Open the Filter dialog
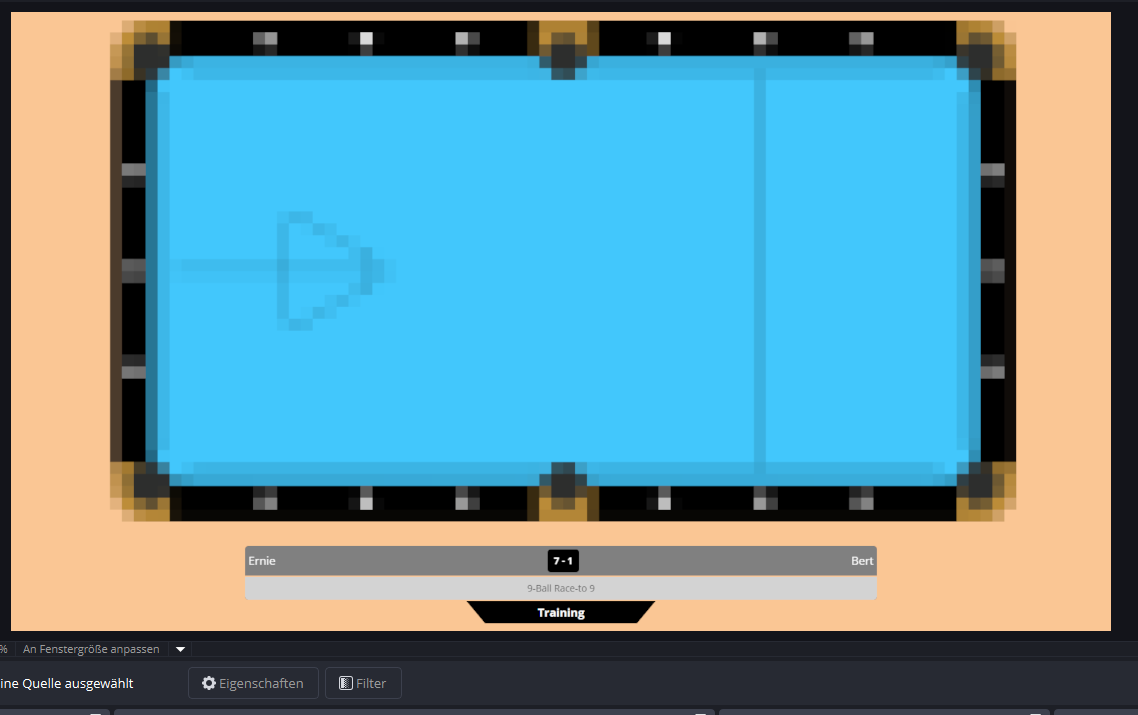Screen dimensions: 1138x715 tap(362, 683)
